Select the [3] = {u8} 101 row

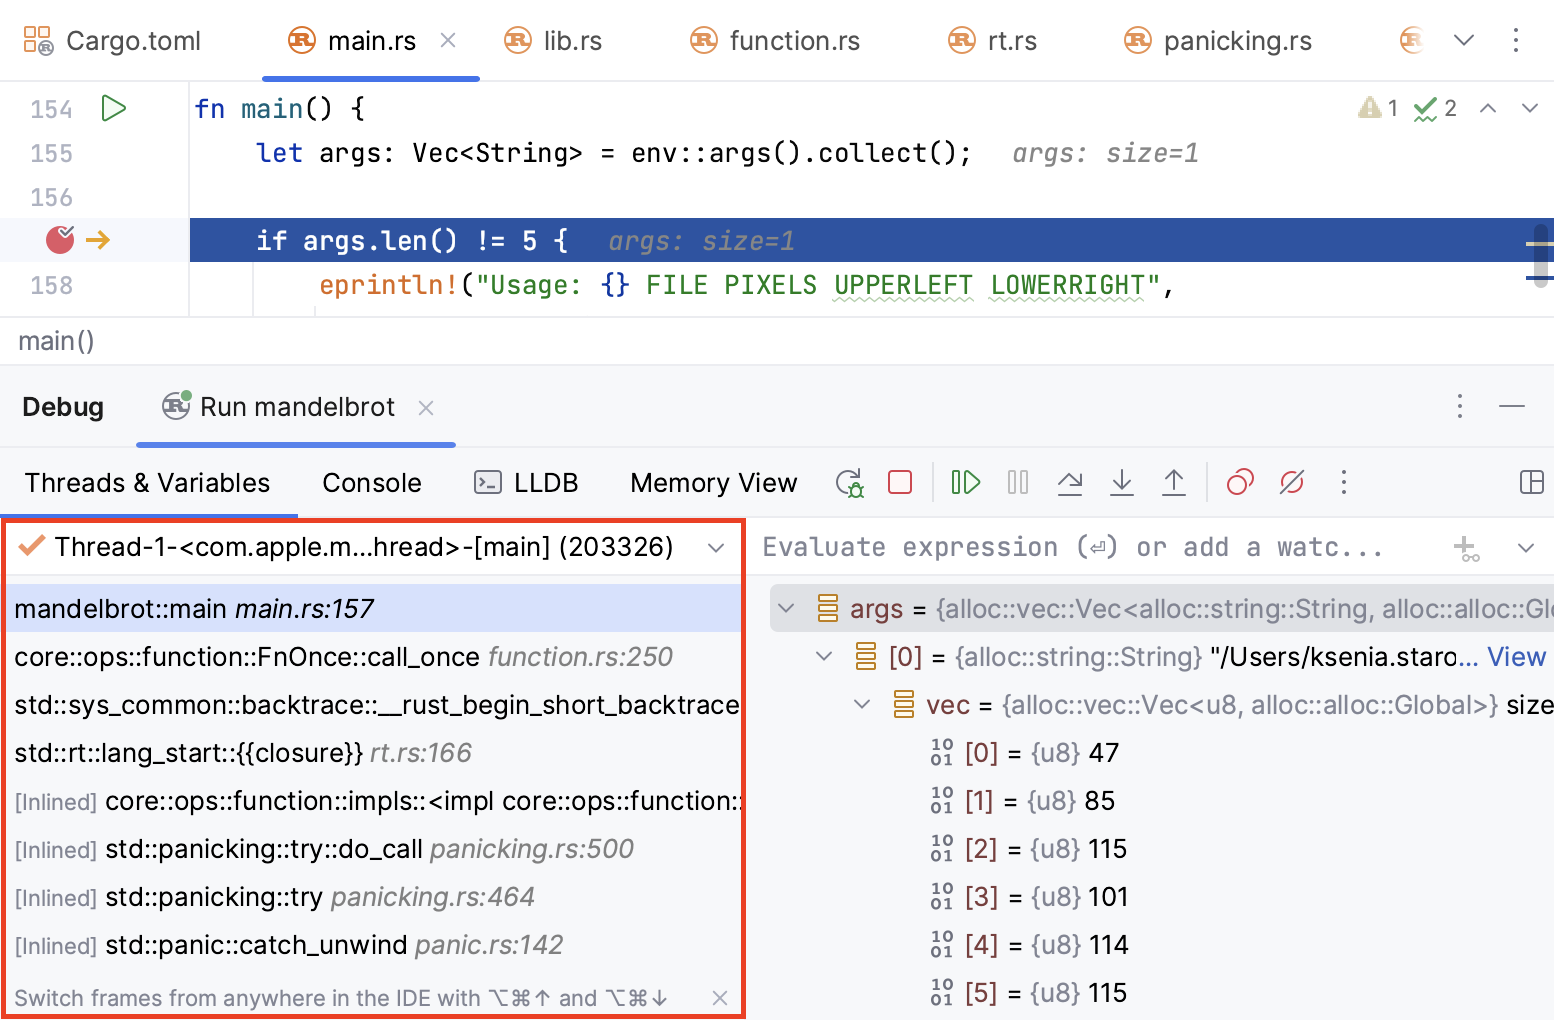coord(1162,897)
